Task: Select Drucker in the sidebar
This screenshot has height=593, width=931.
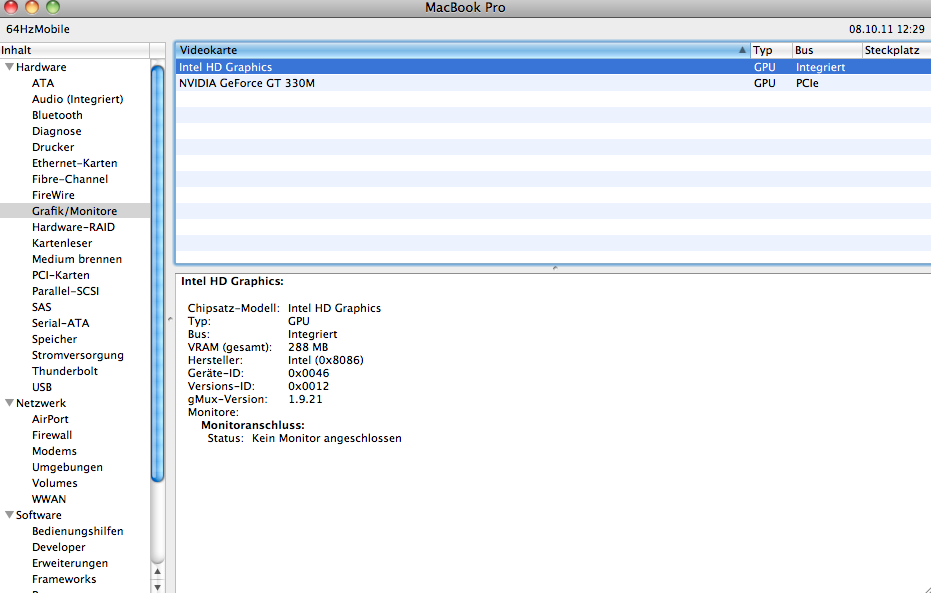Action: (x=53, y=147)
